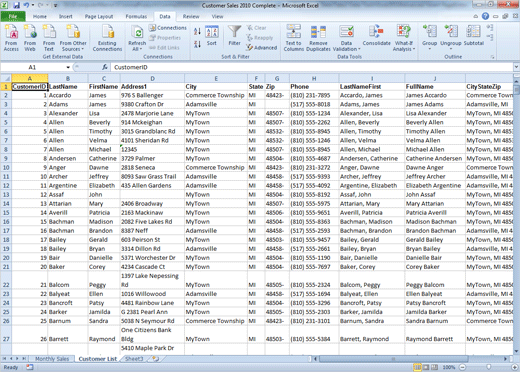Click the zoom out minus button
Viewport: 520px width, 372px height.
pyautogui.click(x=463, y=367)
